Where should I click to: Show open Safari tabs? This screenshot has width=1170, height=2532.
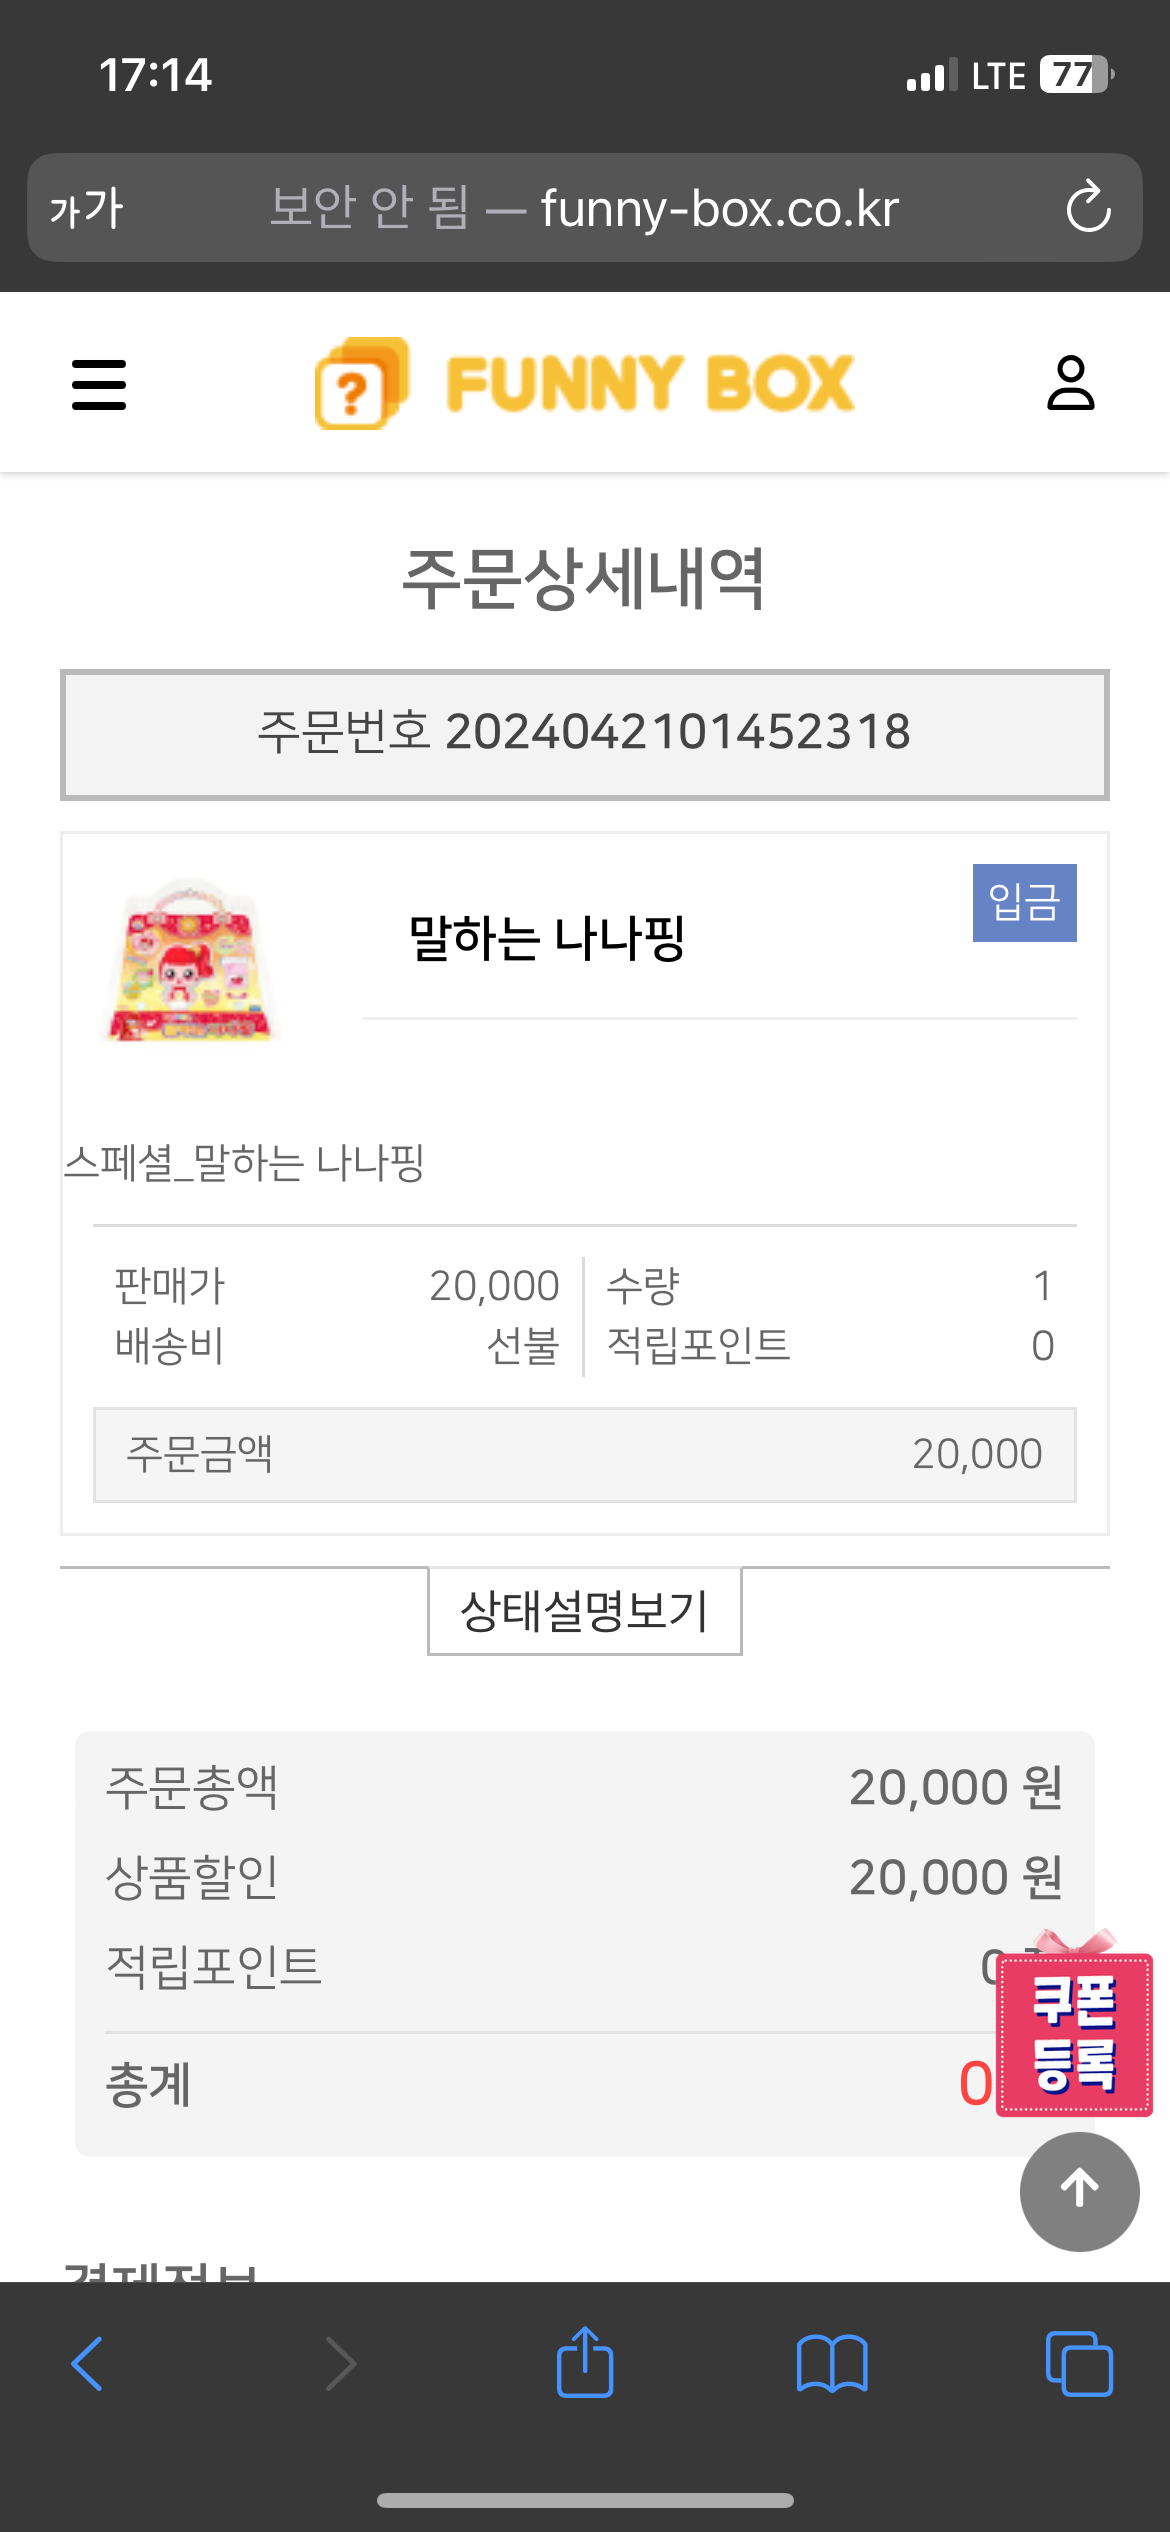tap(1078, 2364)
